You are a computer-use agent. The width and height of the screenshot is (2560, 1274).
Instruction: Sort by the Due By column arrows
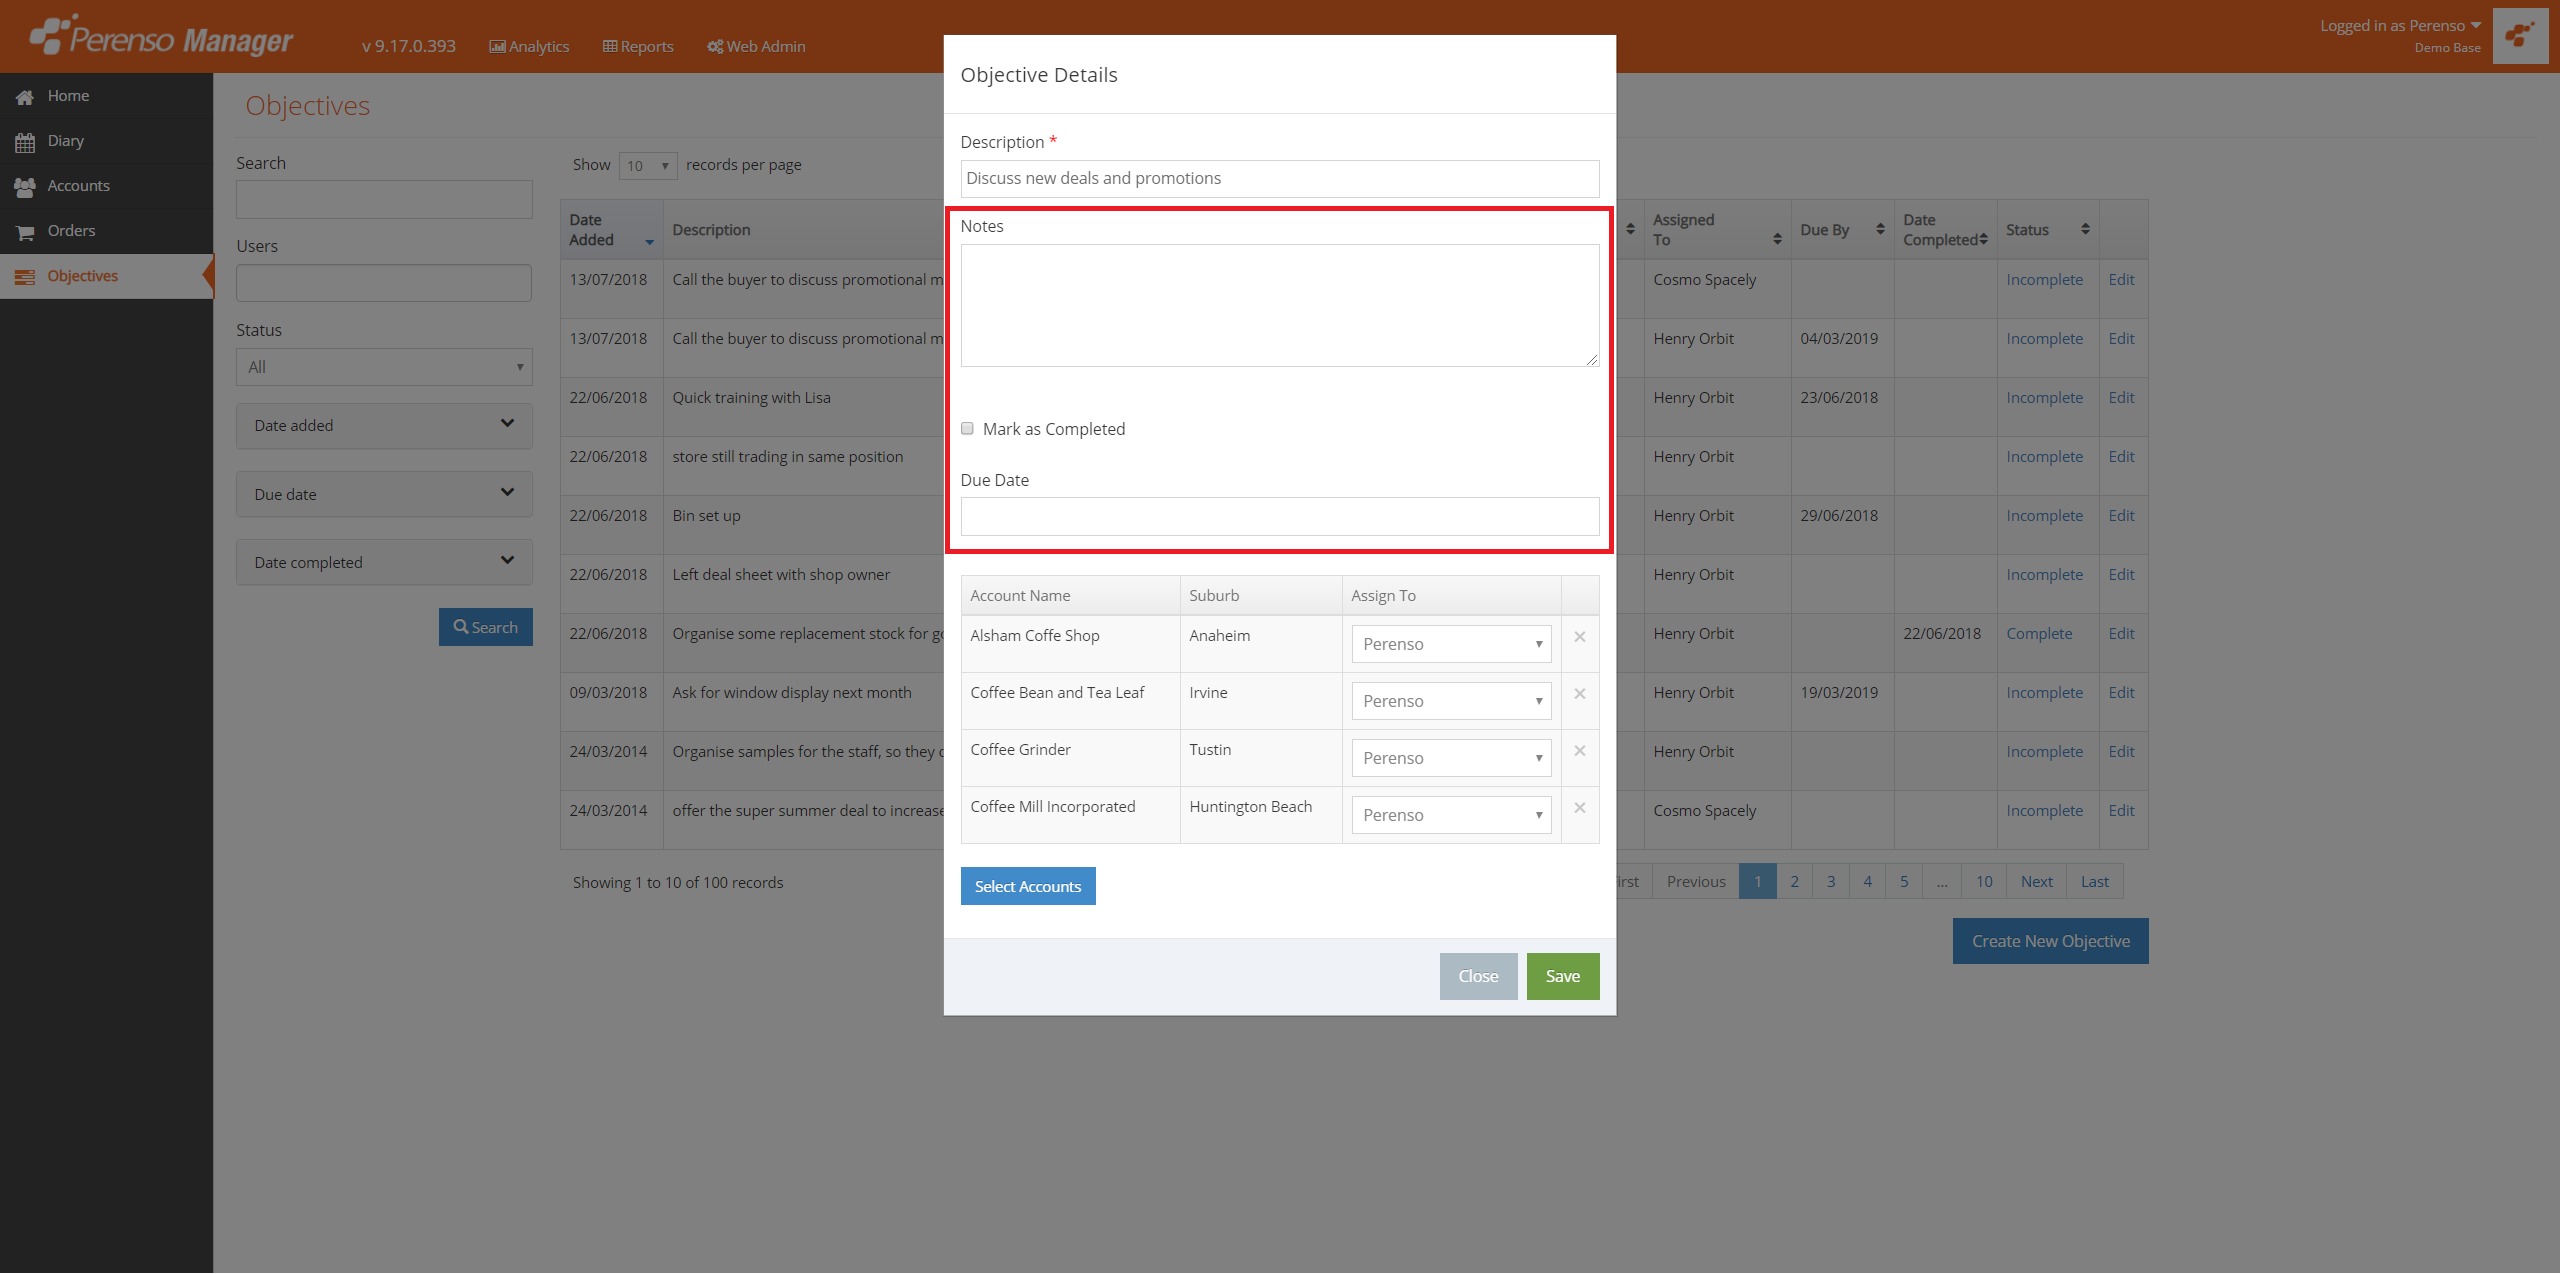[1880, 229]
